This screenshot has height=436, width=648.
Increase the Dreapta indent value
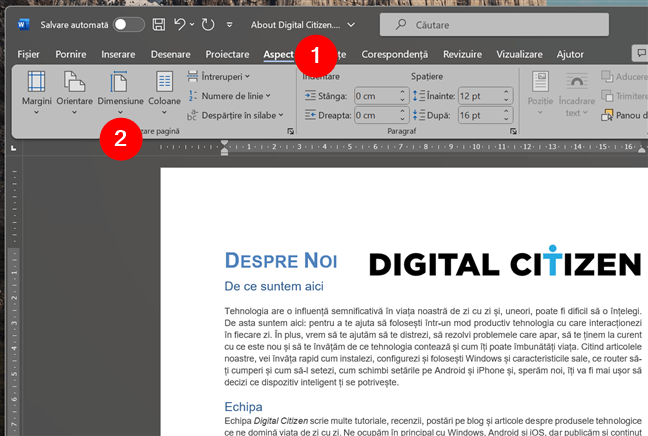403,111
